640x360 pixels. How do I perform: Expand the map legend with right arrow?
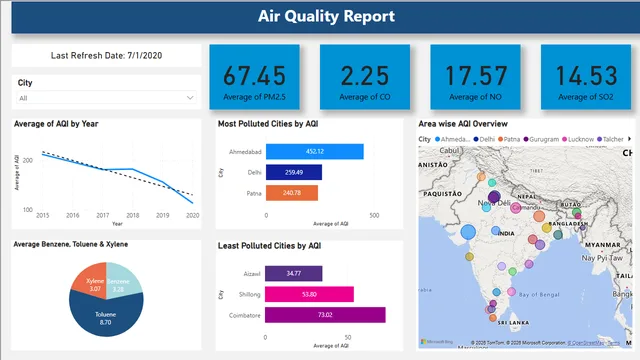[x=629, y=139]
